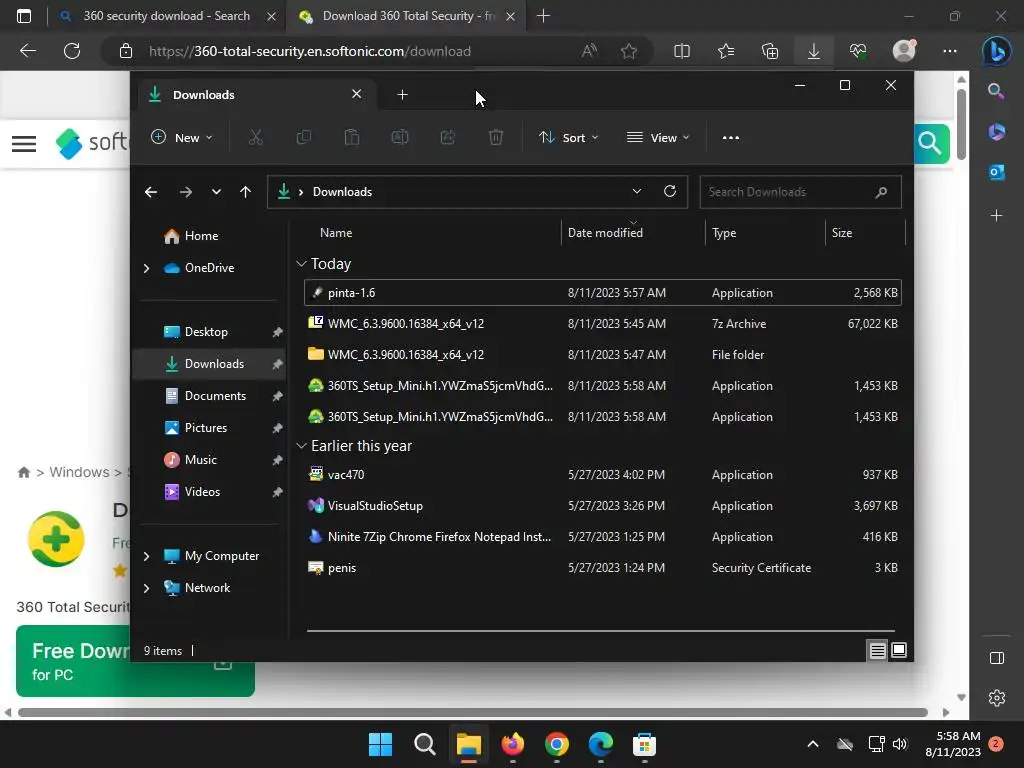
Task: Expand Network tree node
Action: 146,588
